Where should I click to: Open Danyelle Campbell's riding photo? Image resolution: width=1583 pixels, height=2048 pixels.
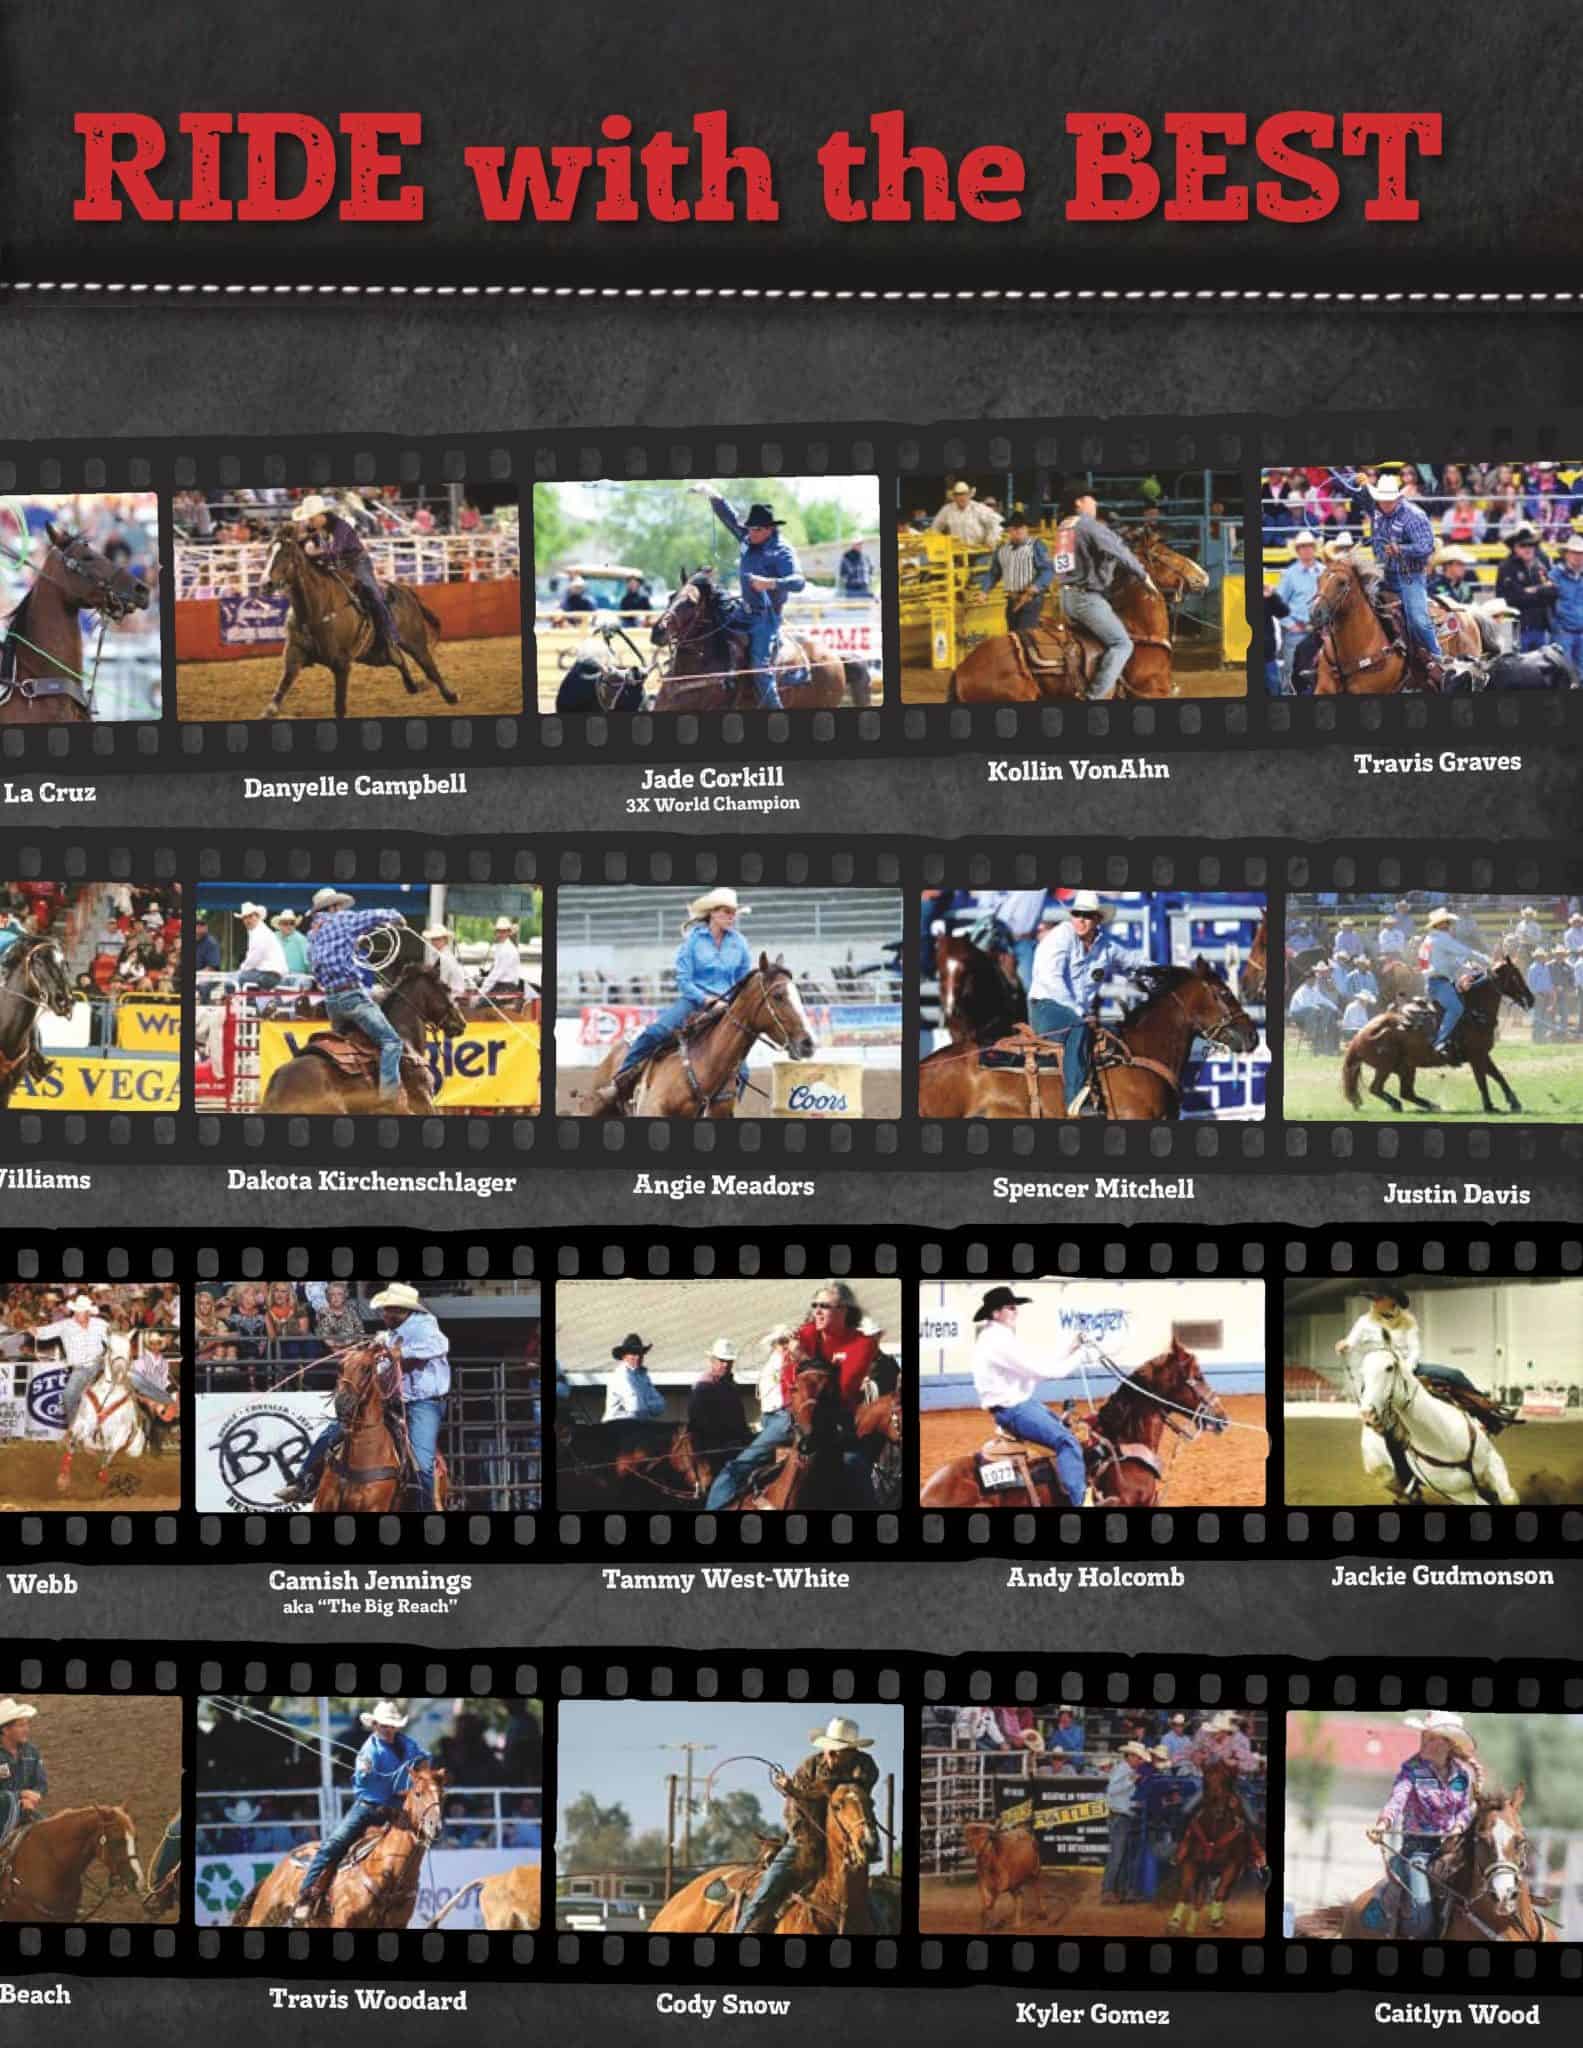click(348, 601)
